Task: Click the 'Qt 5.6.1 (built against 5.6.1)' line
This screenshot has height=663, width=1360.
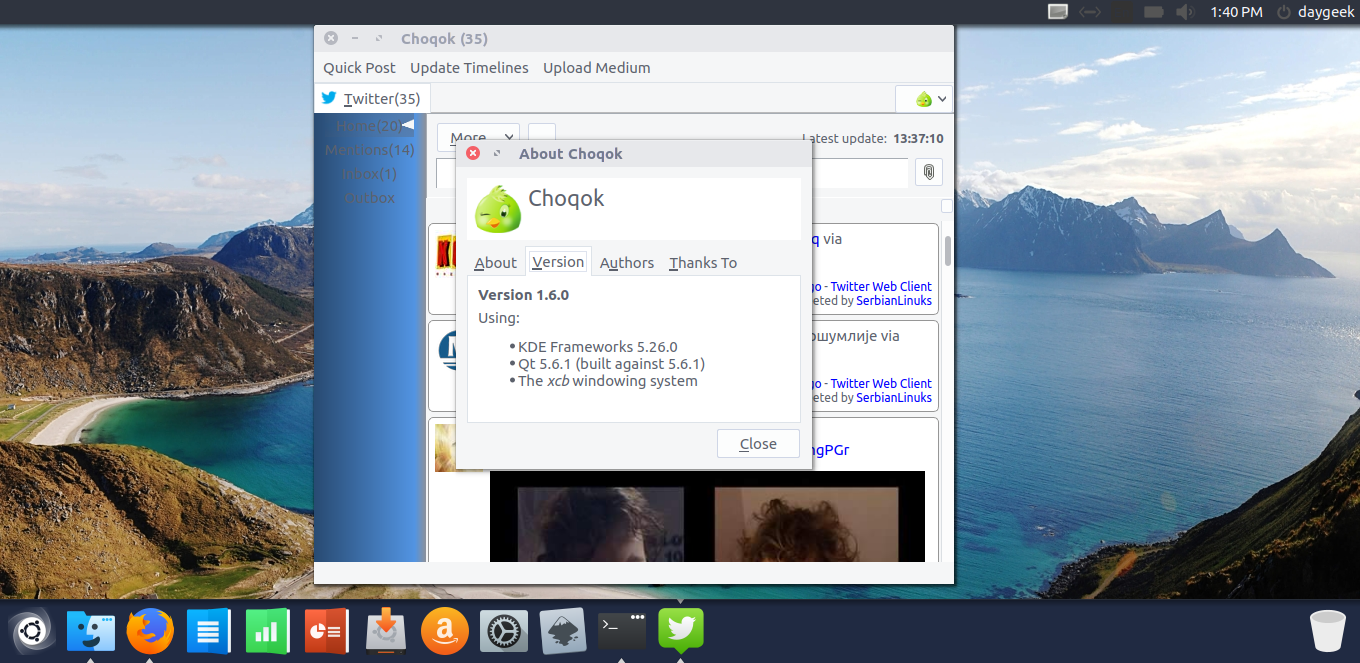Action: coord(611,364)
